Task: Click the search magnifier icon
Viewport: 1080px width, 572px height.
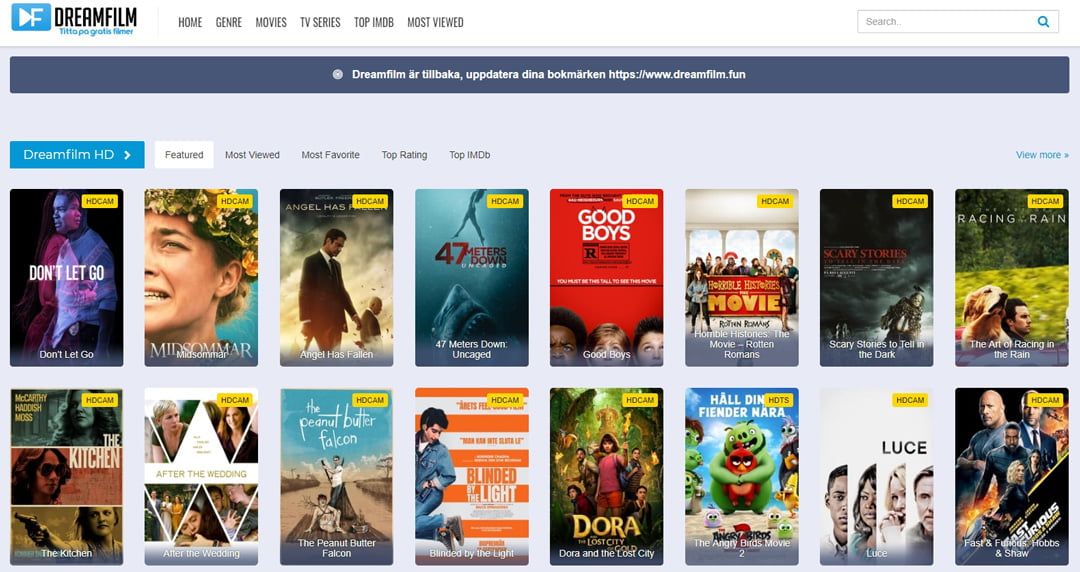Action: click(x=1043, y=21)
